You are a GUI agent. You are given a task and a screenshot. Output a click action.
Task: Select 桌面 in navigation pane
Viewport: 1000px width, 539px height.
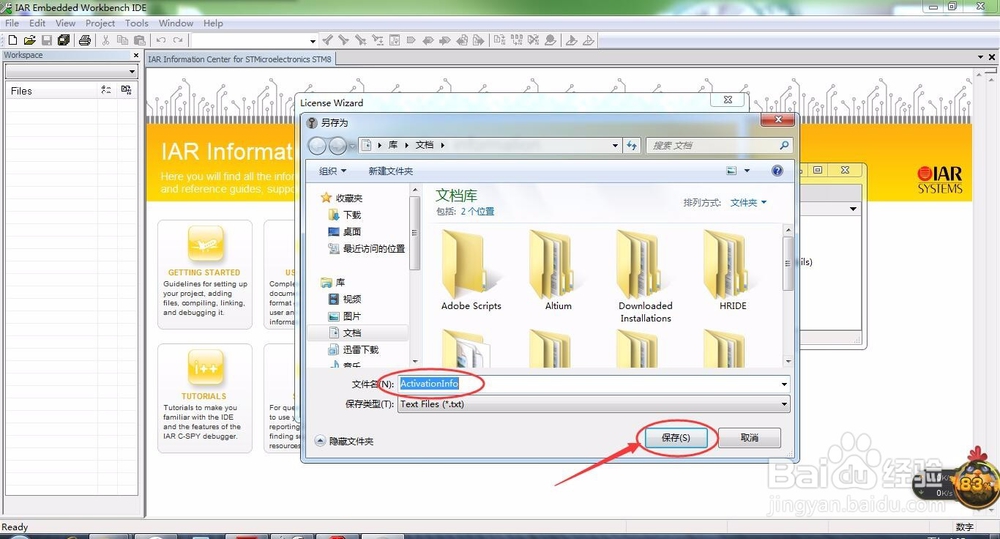pyautogui.click(x=346, y=232)
